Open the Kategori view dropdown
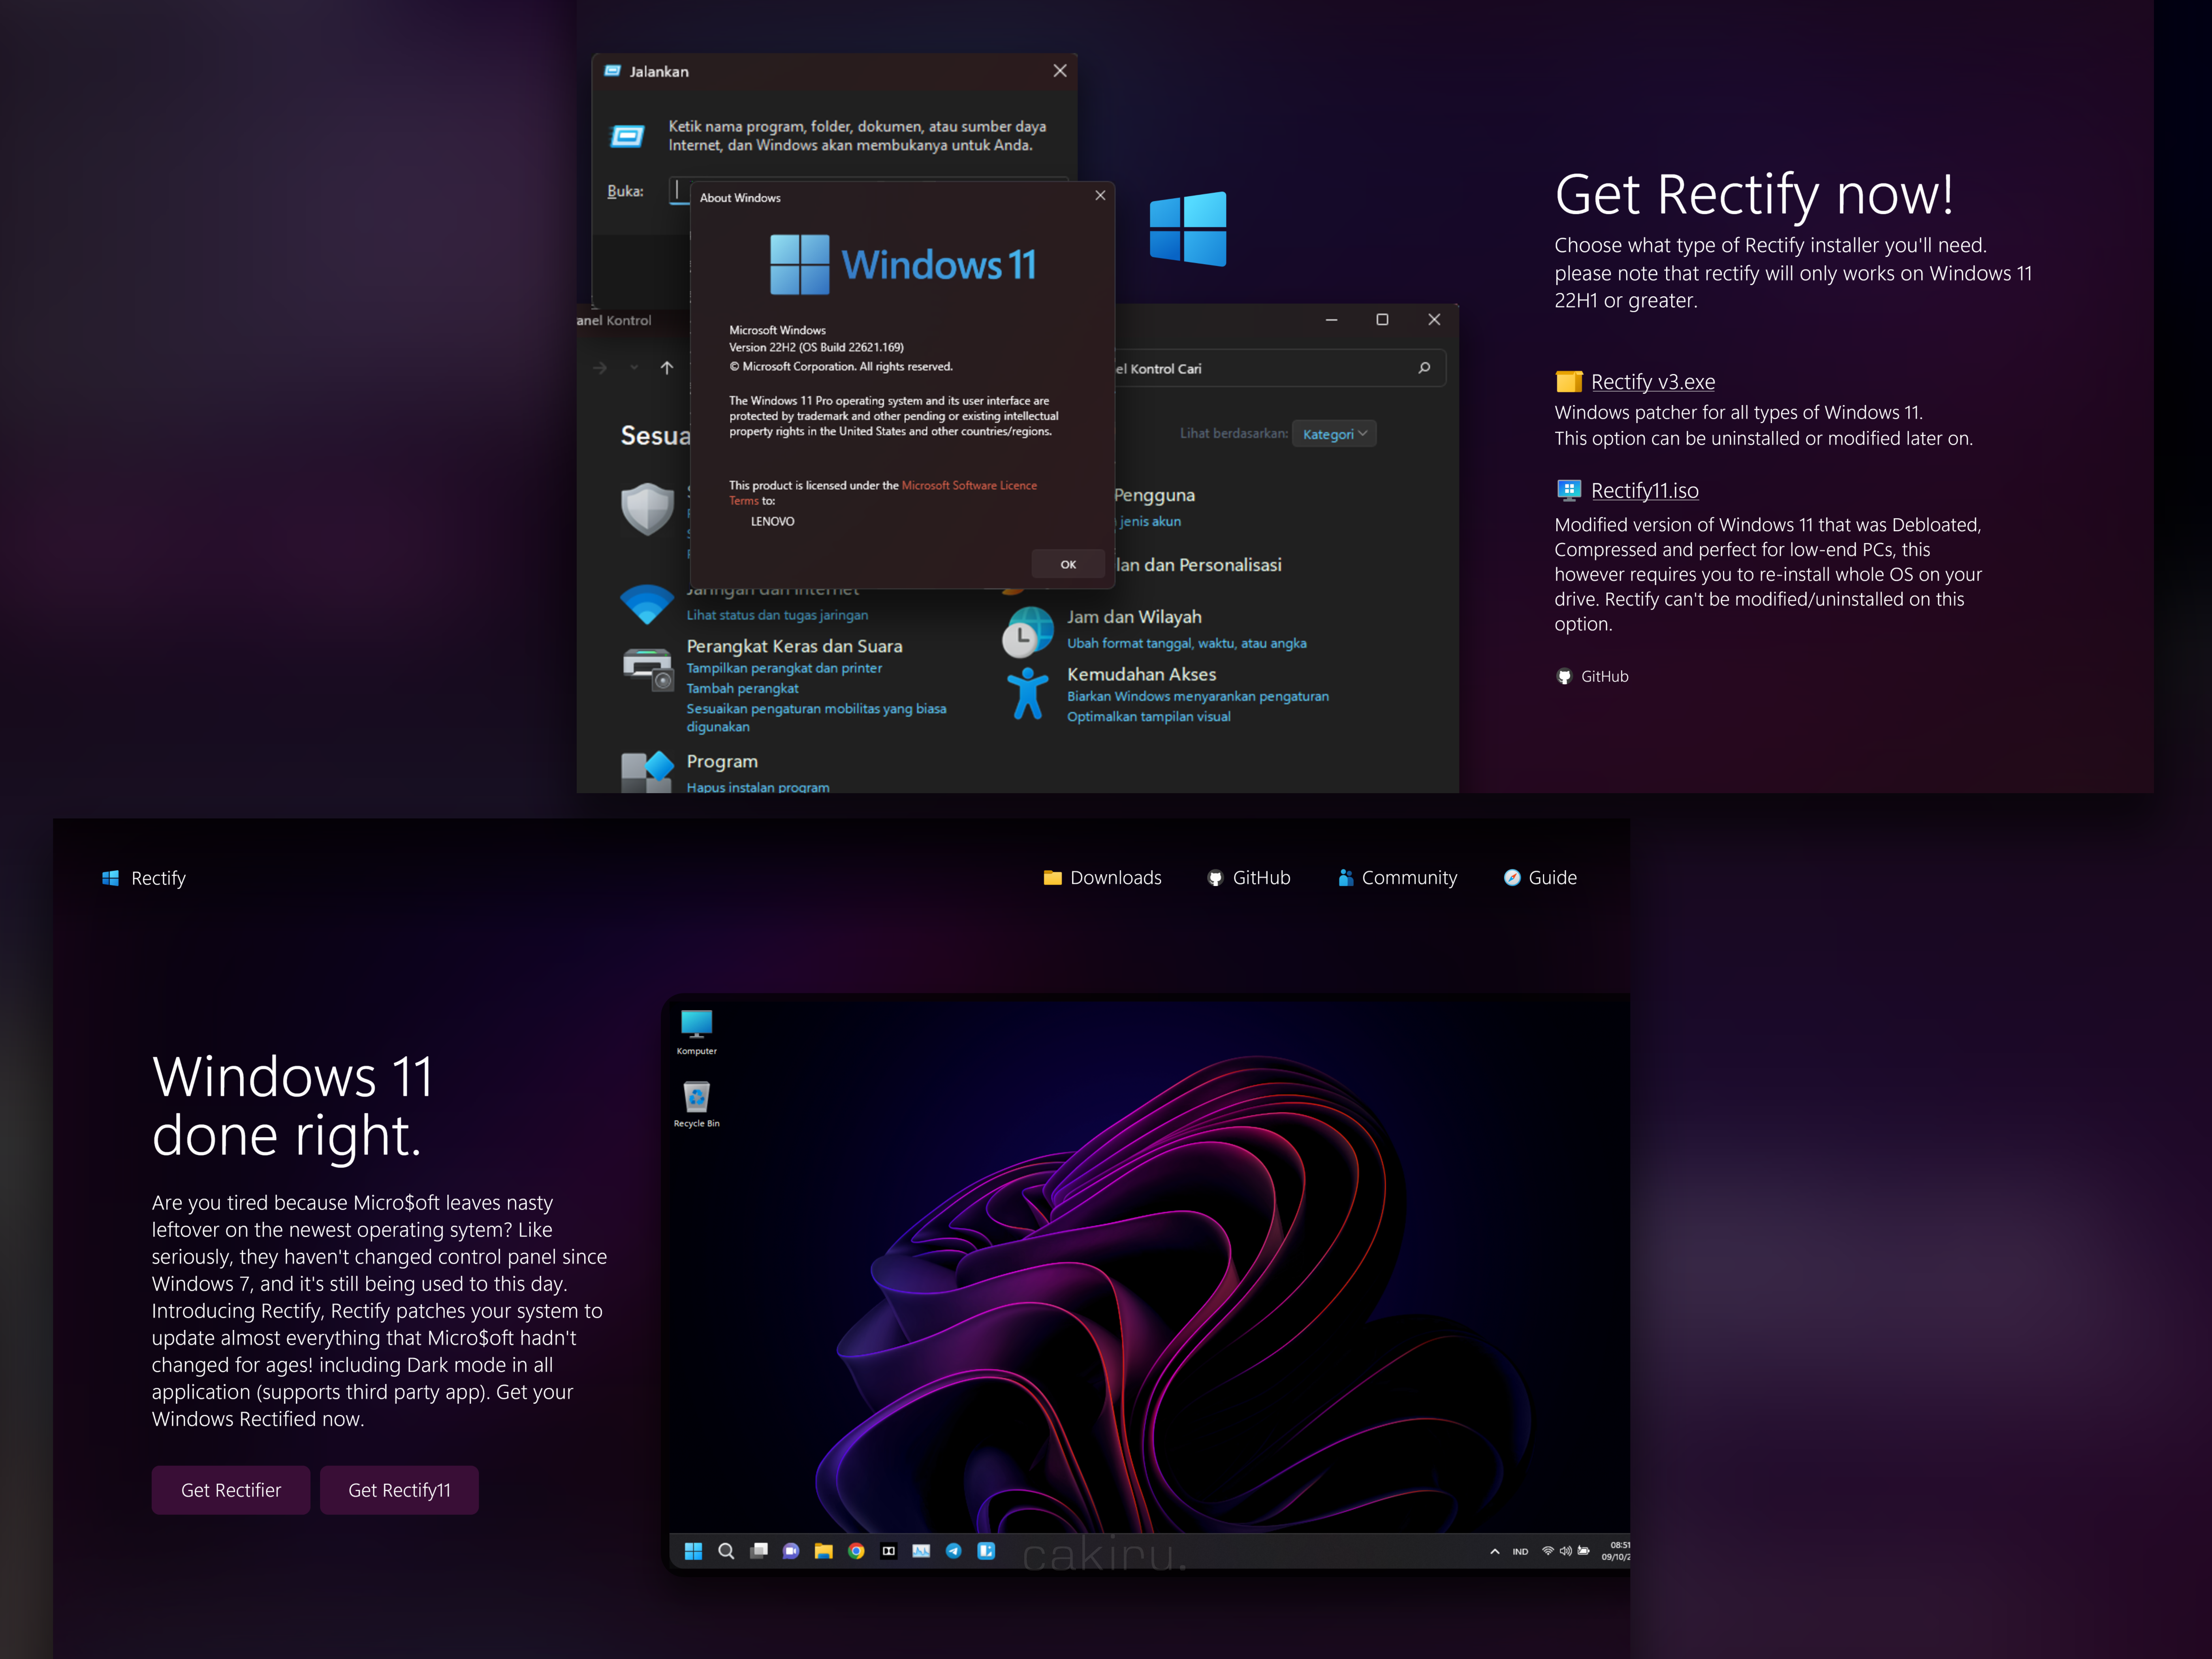 tap(1334, 434)
